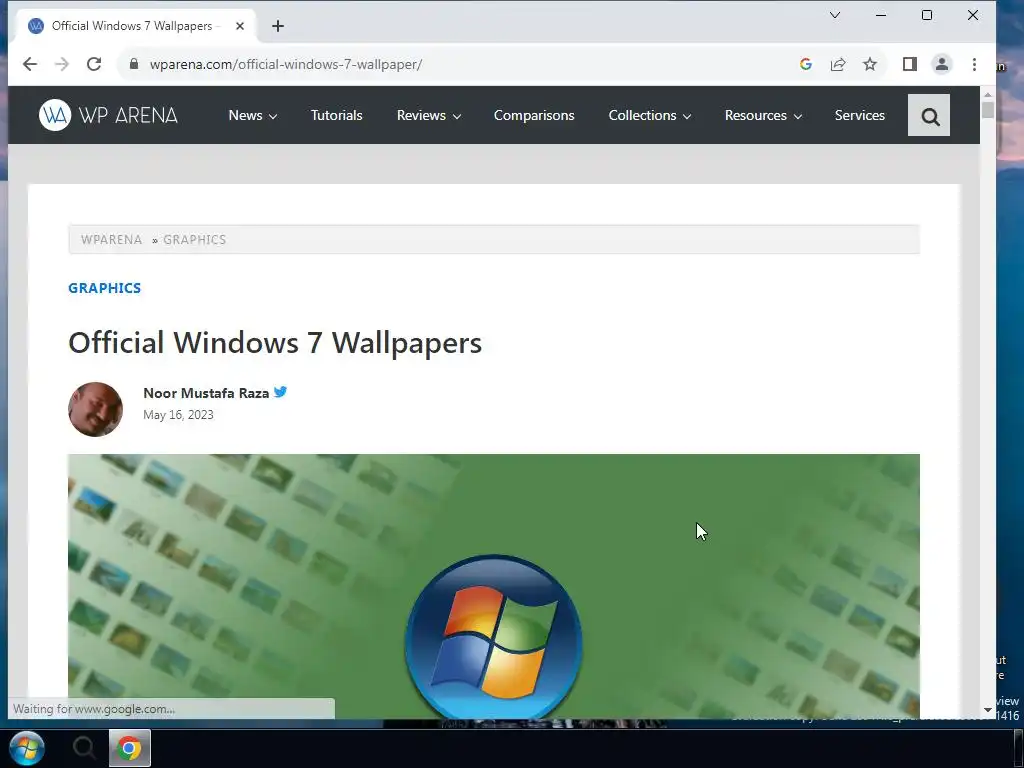Viewport: 1024px width, 768px height.
Task: Open the Services menu item
Action: click(x=859, y=115)
